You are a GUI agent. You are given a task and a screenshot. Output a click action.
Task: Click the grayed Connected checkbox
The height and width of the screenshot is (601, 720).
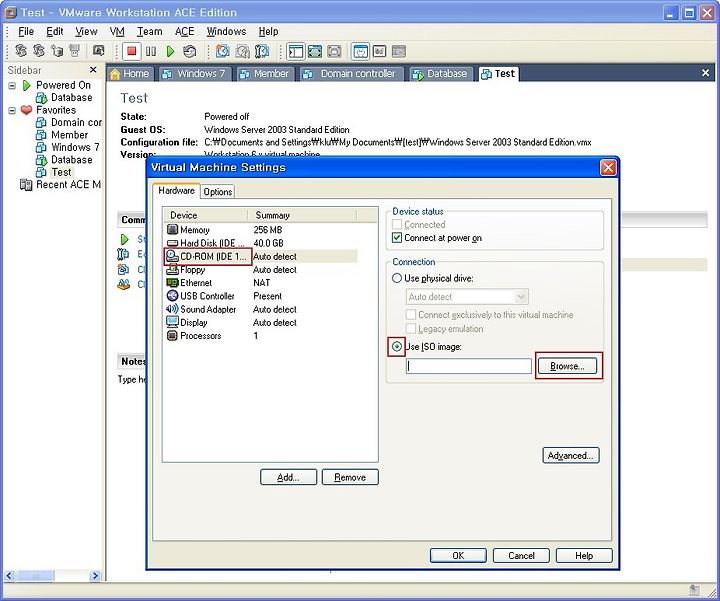[397, 225]
